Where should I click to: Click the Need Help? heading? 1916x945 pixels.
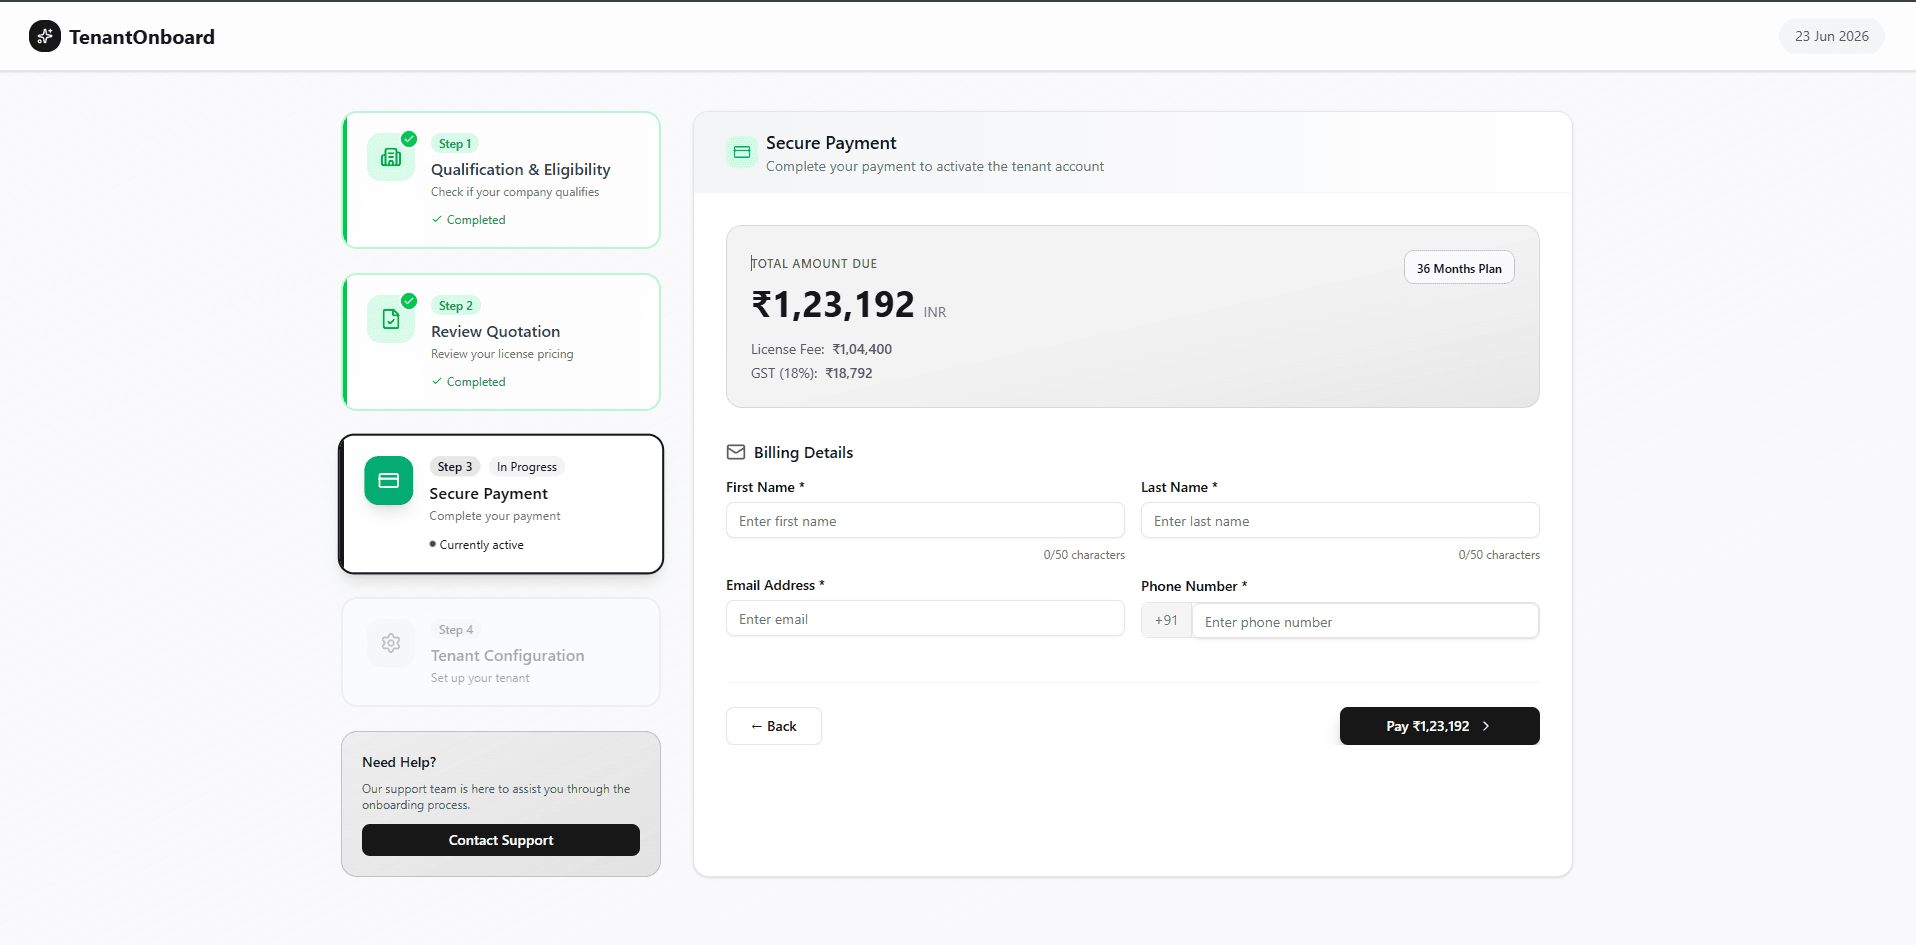pyautogui.click(x=399, y=762)
